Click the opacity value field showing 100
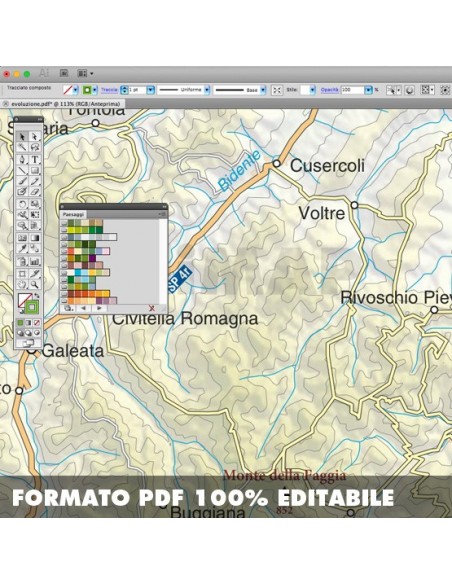The height and width of the screenshot is (584, 452). 353,90
